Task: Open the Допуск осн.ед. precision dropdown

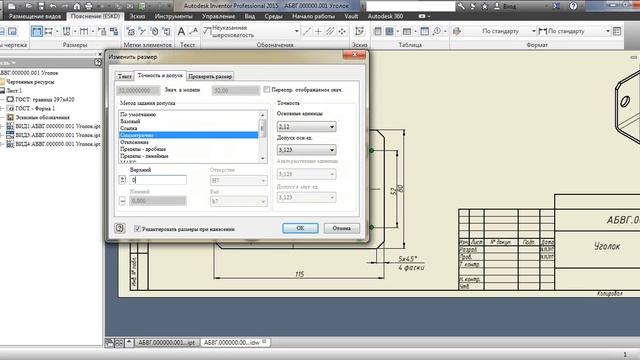Action: [x=307, y=150]
